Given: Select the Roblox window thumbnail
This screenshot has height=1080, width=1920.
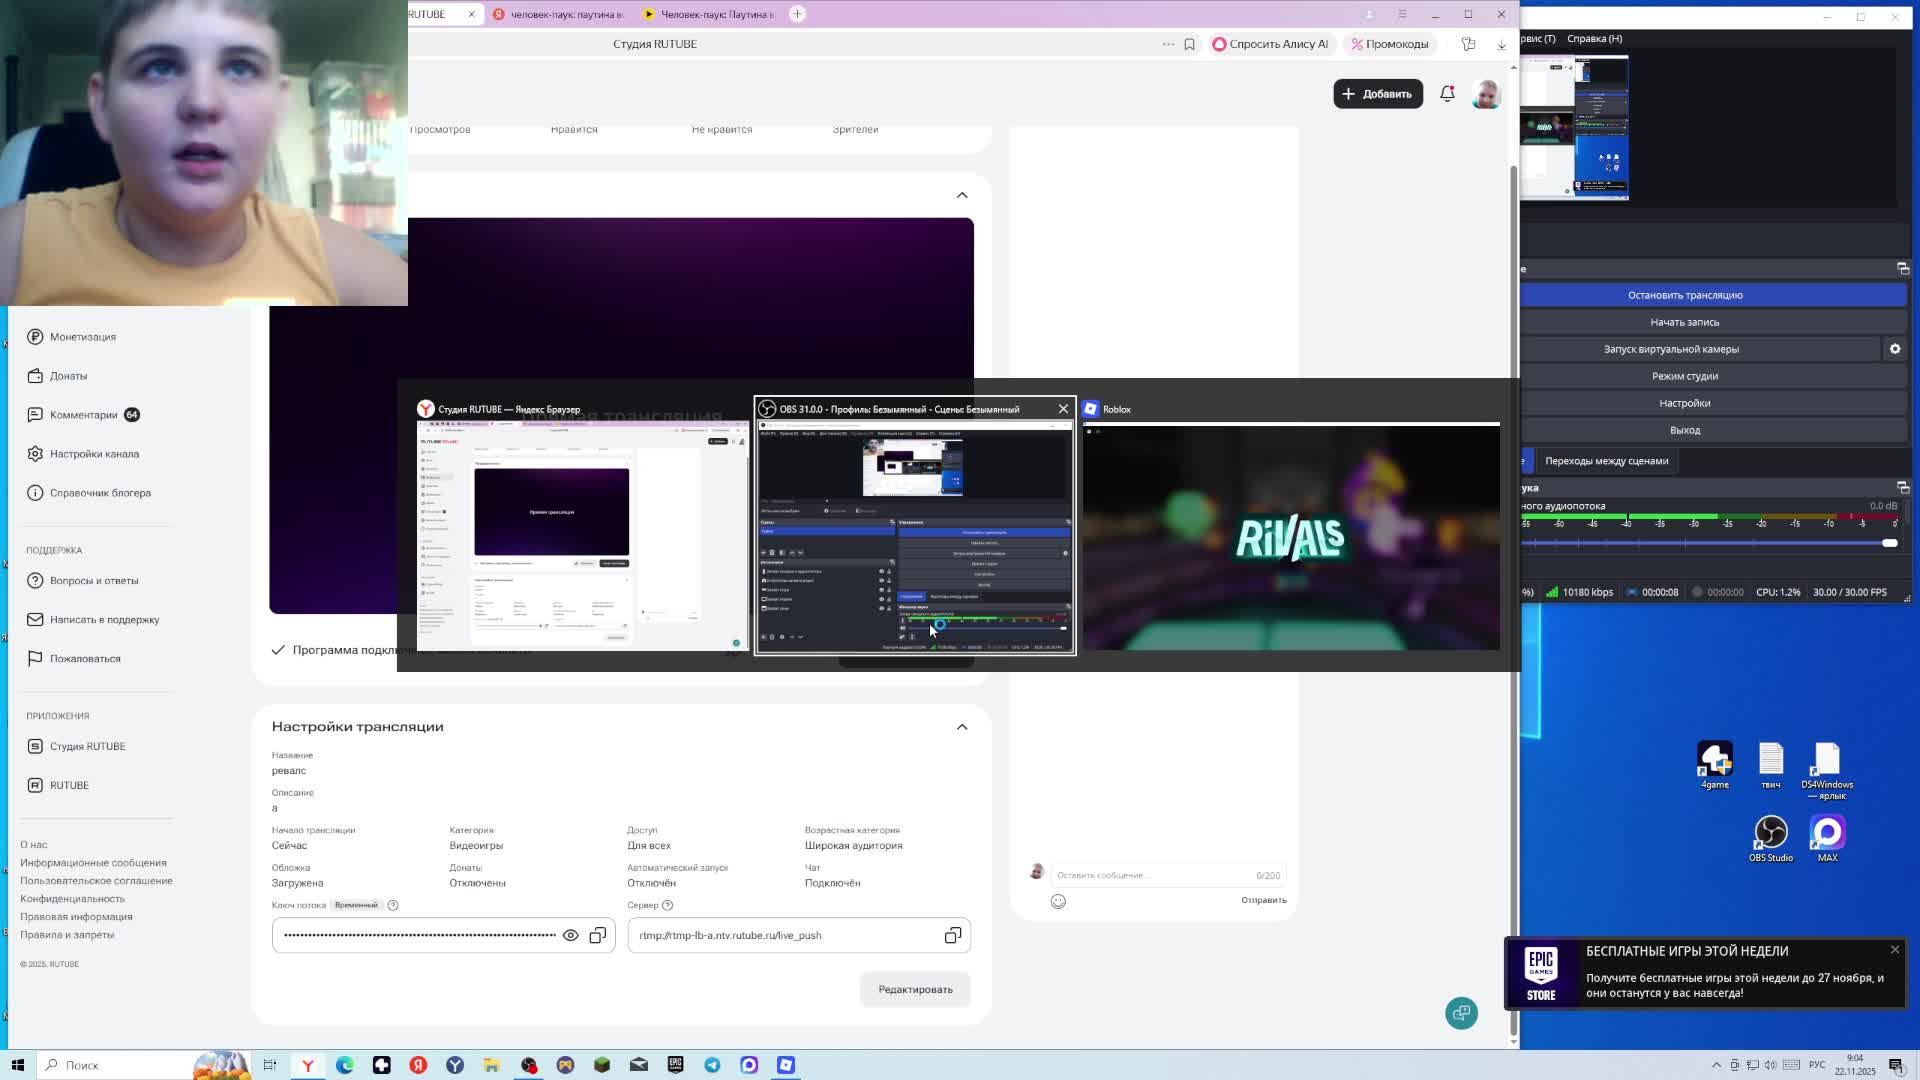Looking at the screenshot, I should pos(1290,537).
